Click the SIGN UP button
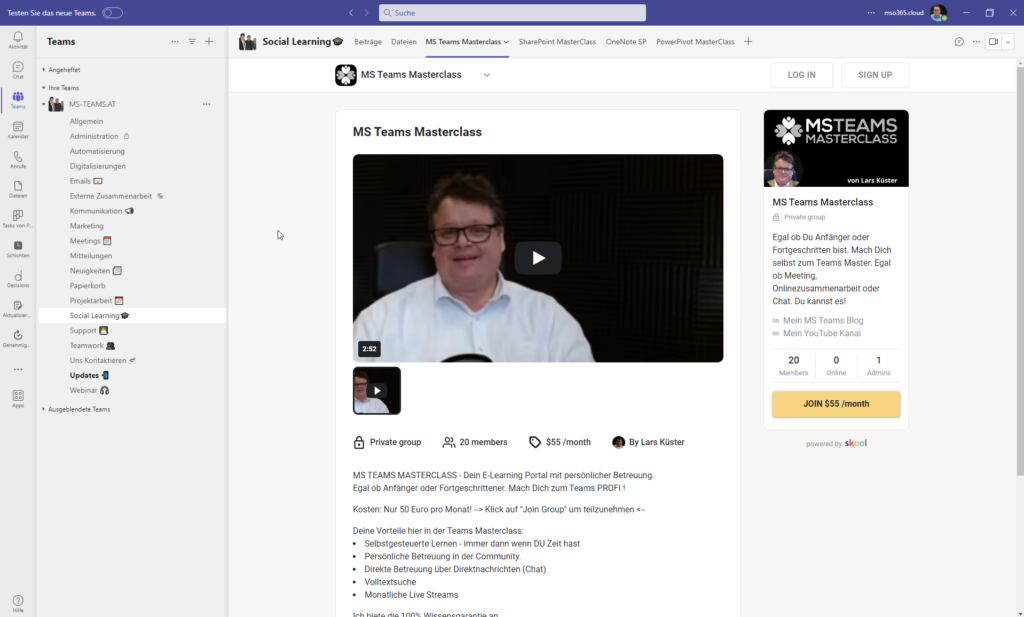This screenshot has height=617, width=1024. tap(874, 75)
